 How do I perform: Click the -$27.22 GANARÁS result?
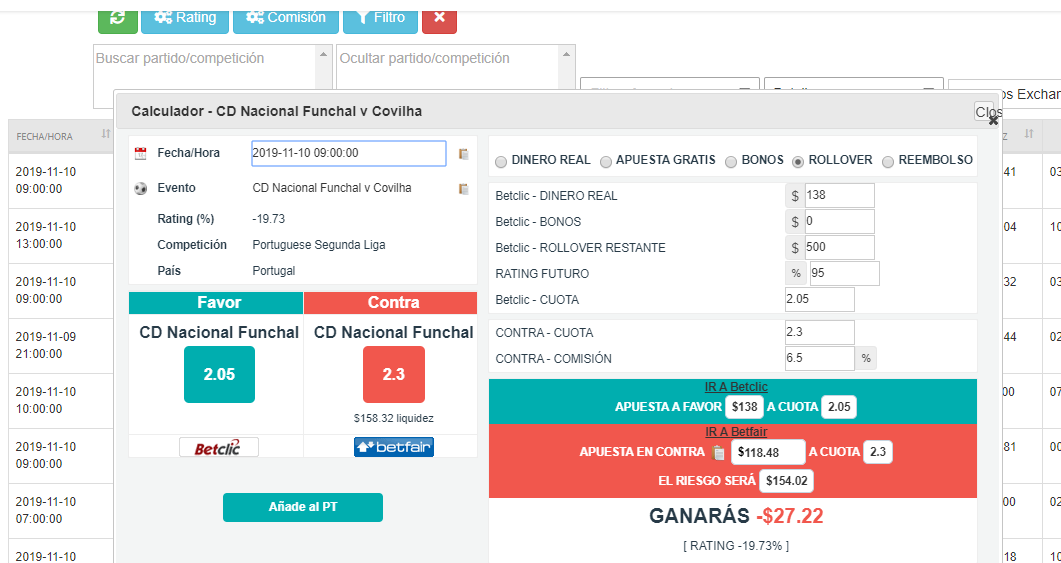coord(790,516)
